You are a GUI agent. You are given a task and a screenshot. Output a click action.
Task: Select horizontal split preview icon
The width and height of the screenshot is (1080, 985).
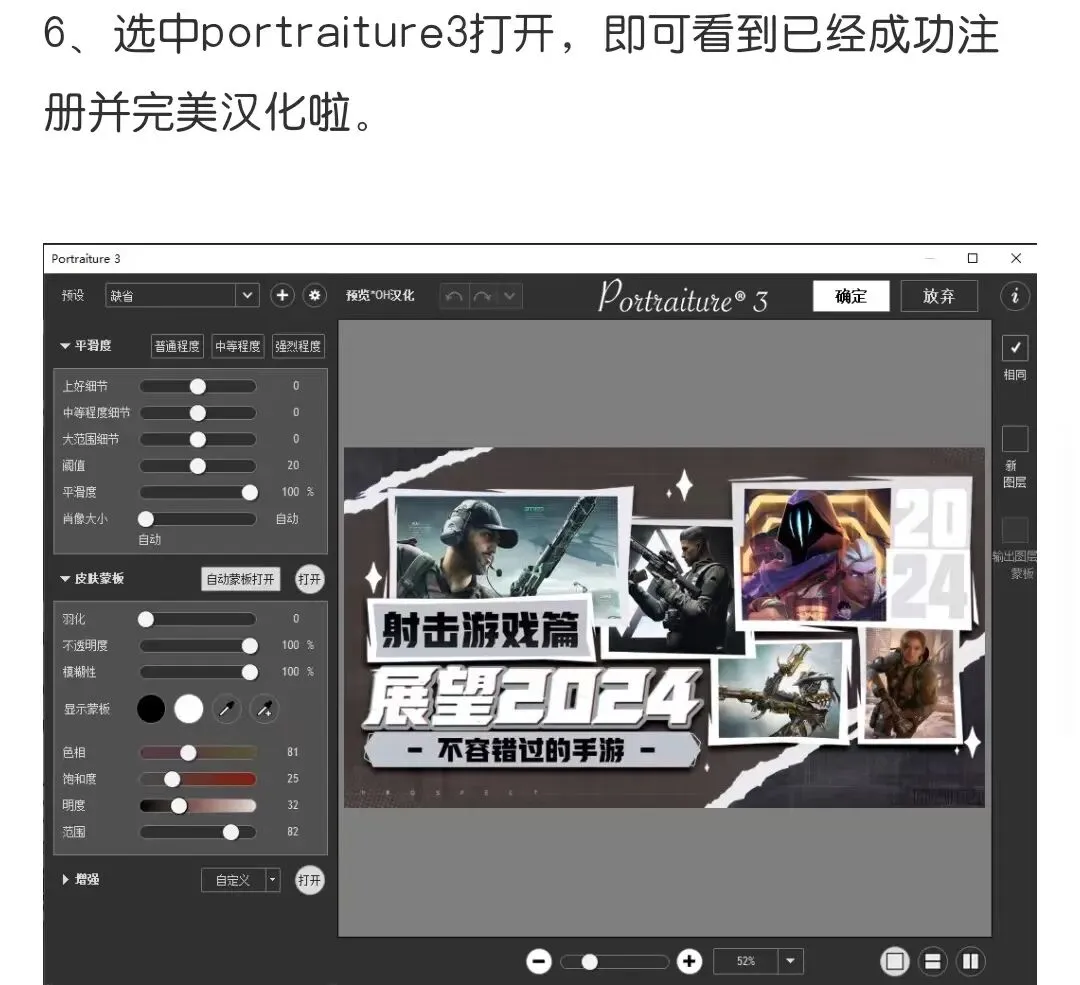tap(933, 962)
